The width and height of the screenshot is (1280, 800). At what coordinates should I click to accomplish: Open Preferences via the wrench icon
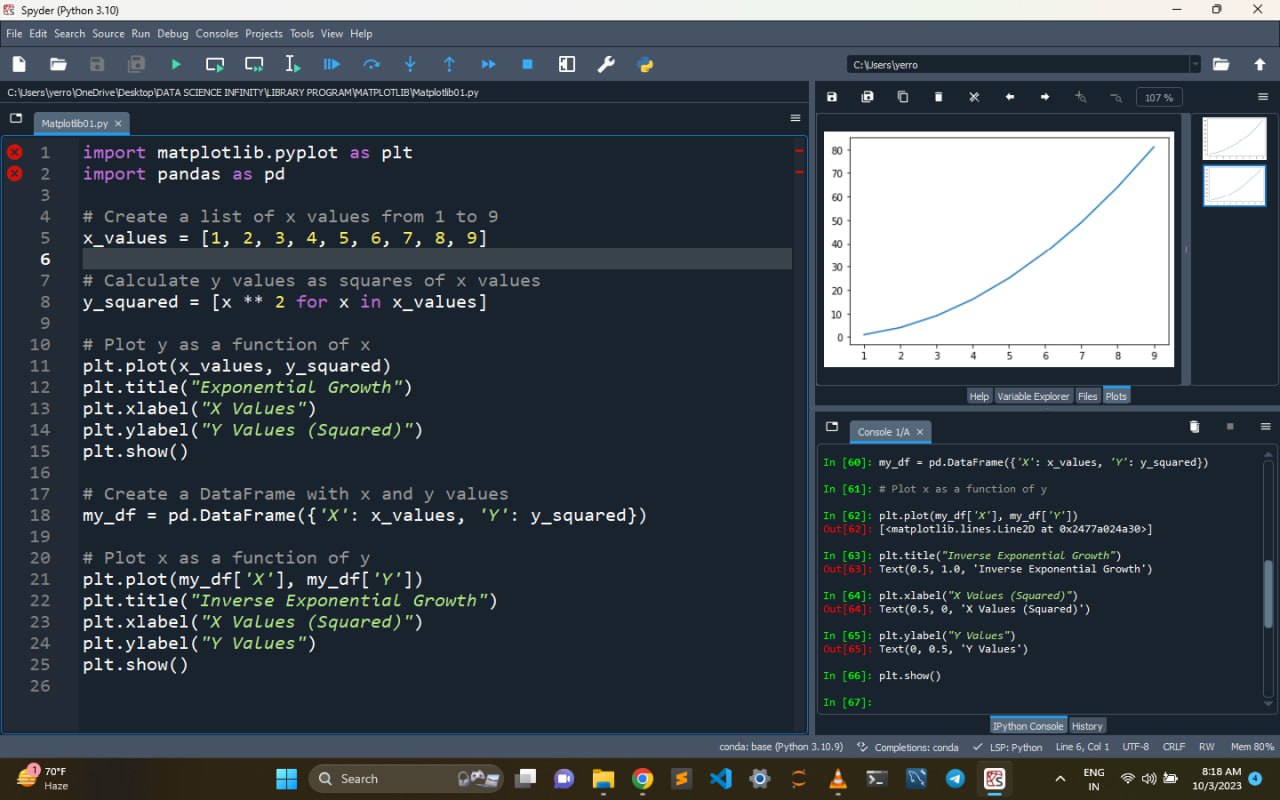point(606,64)
